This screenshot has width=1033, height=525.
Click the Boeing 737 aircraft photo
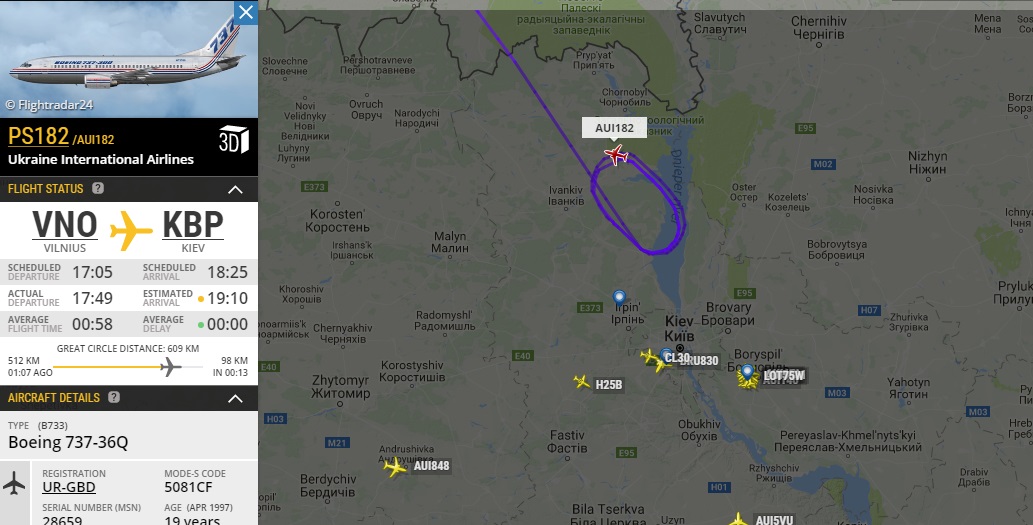pos(129,59)
